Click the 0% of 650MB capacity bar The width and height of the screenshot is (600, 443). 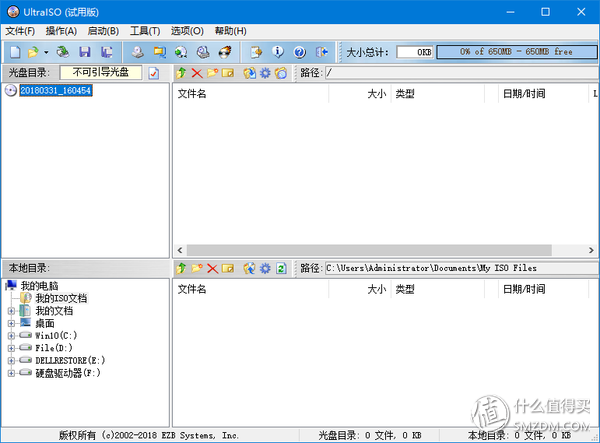pyautogui.click(x=517, y=52)
